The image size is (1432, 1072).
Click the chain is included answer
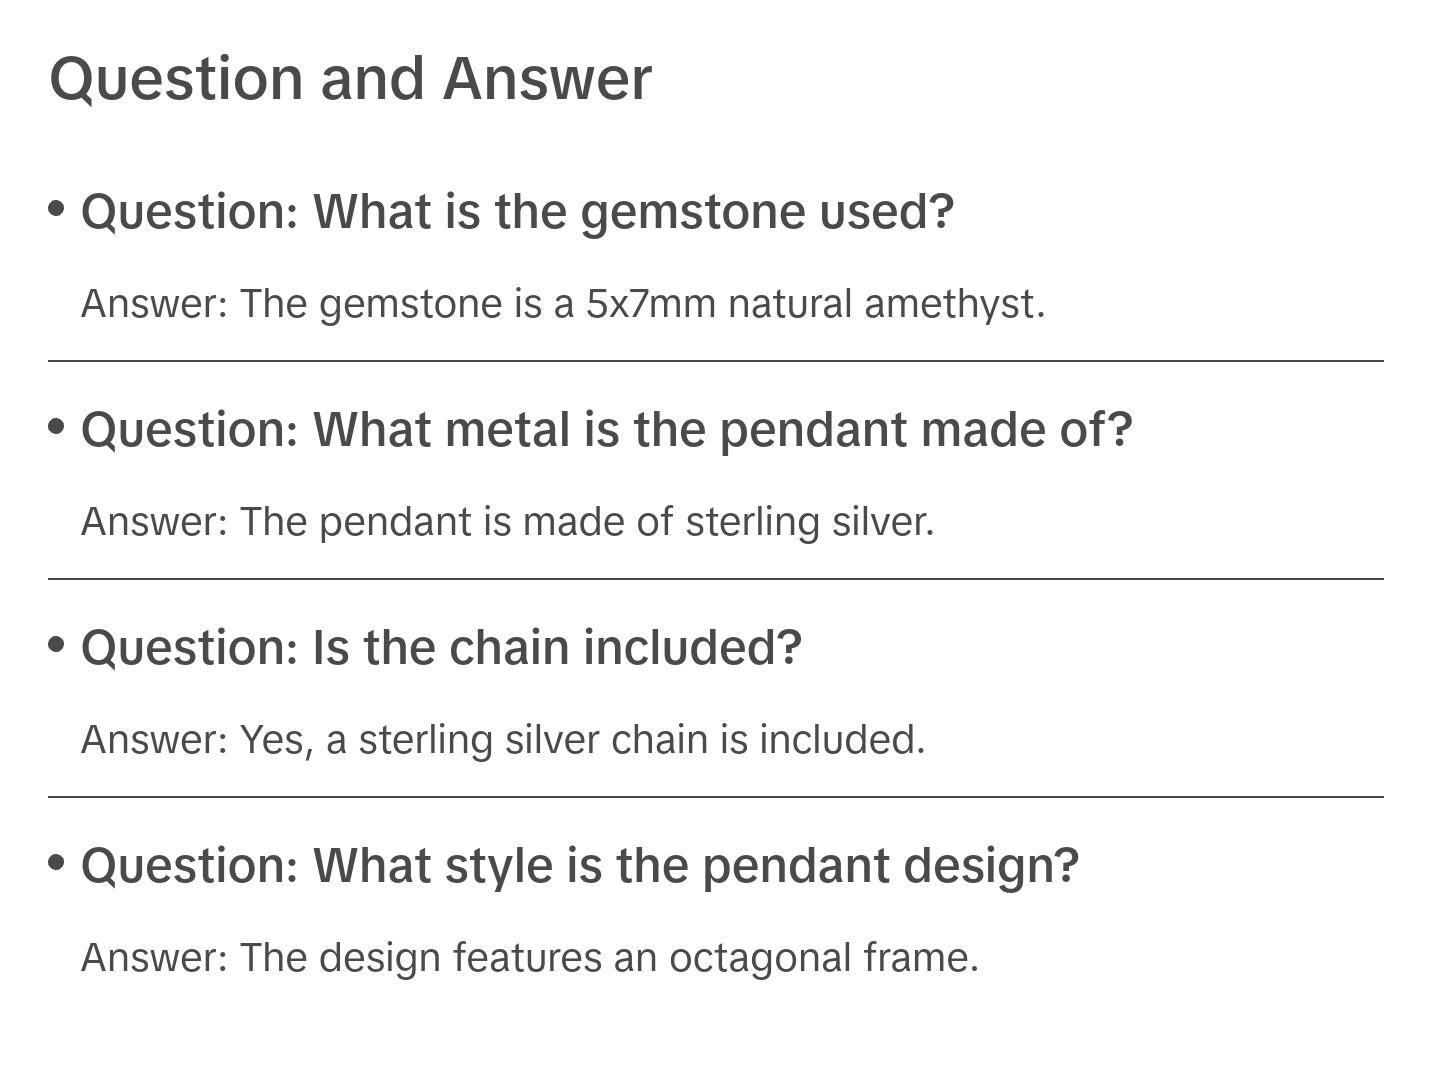pyautogui.click(x=503, y=740)
